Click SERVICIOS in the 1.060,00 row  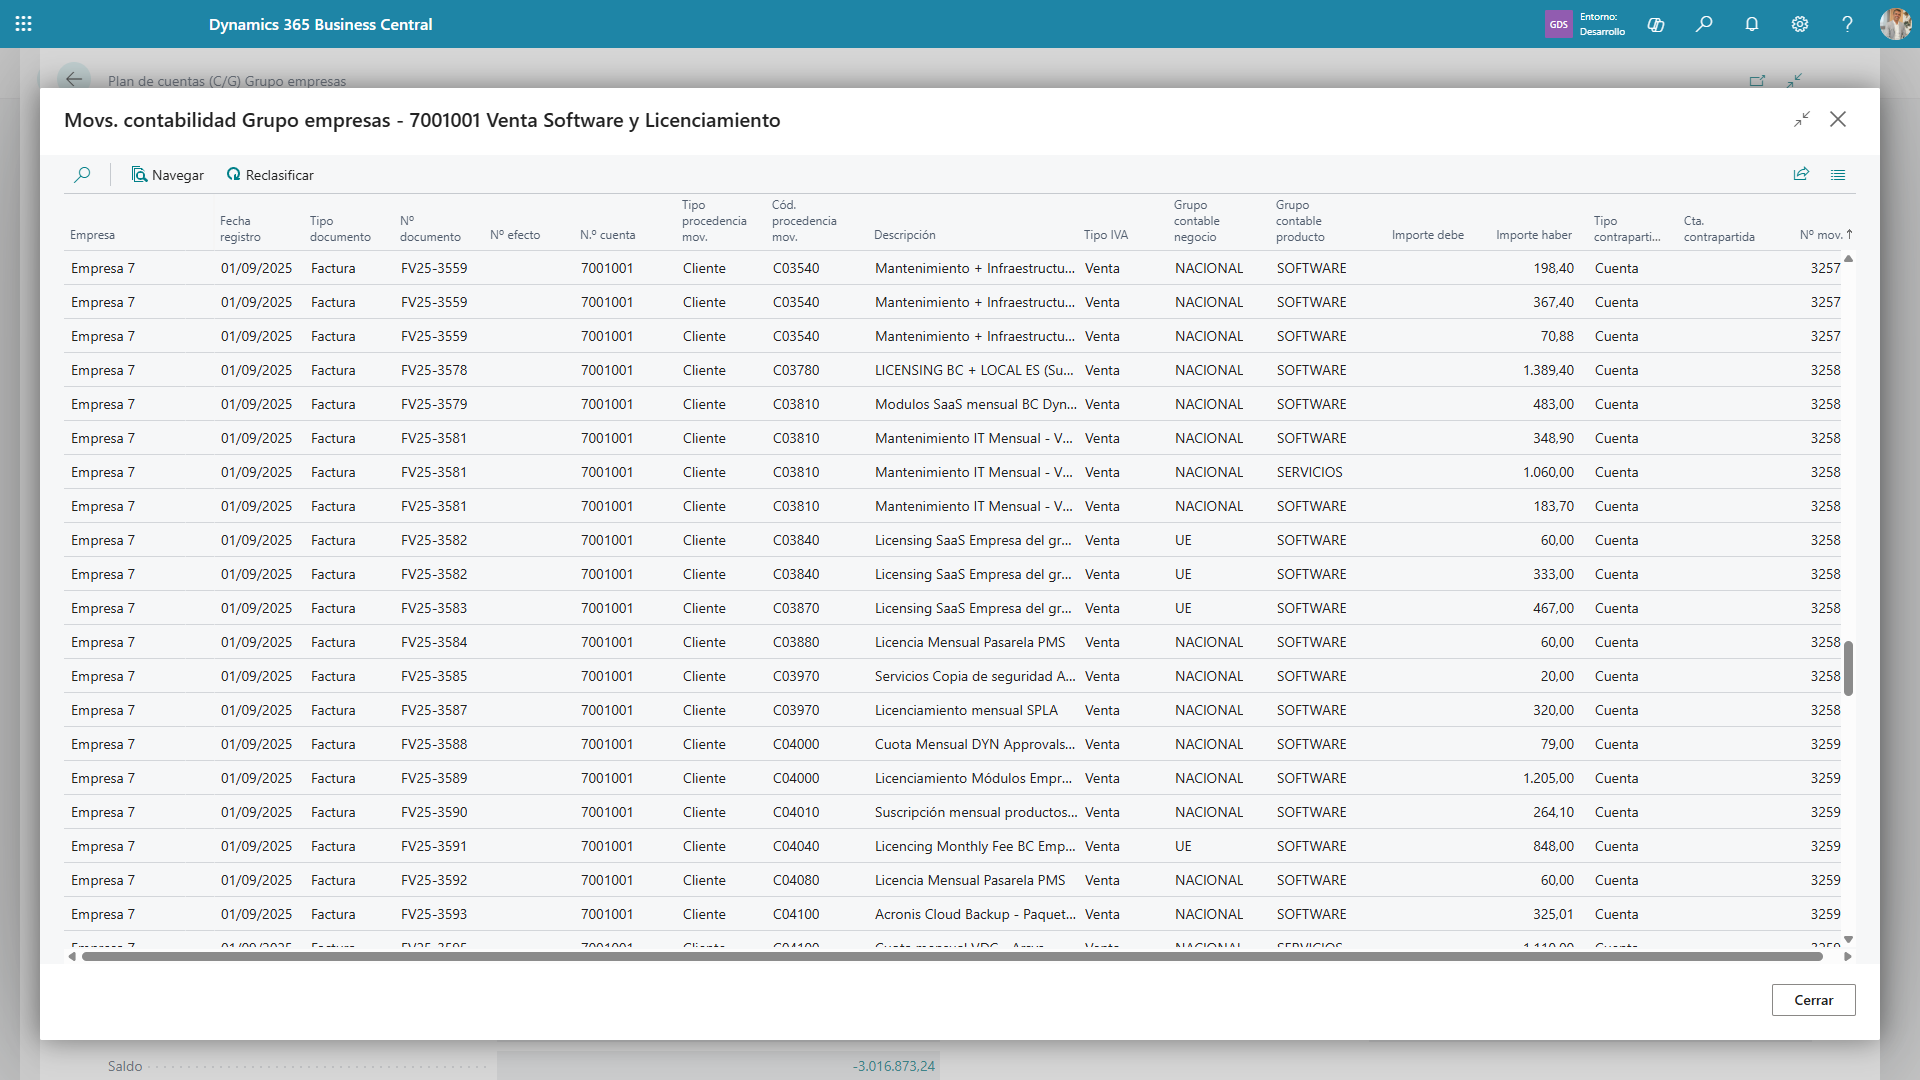(1310, 472)
